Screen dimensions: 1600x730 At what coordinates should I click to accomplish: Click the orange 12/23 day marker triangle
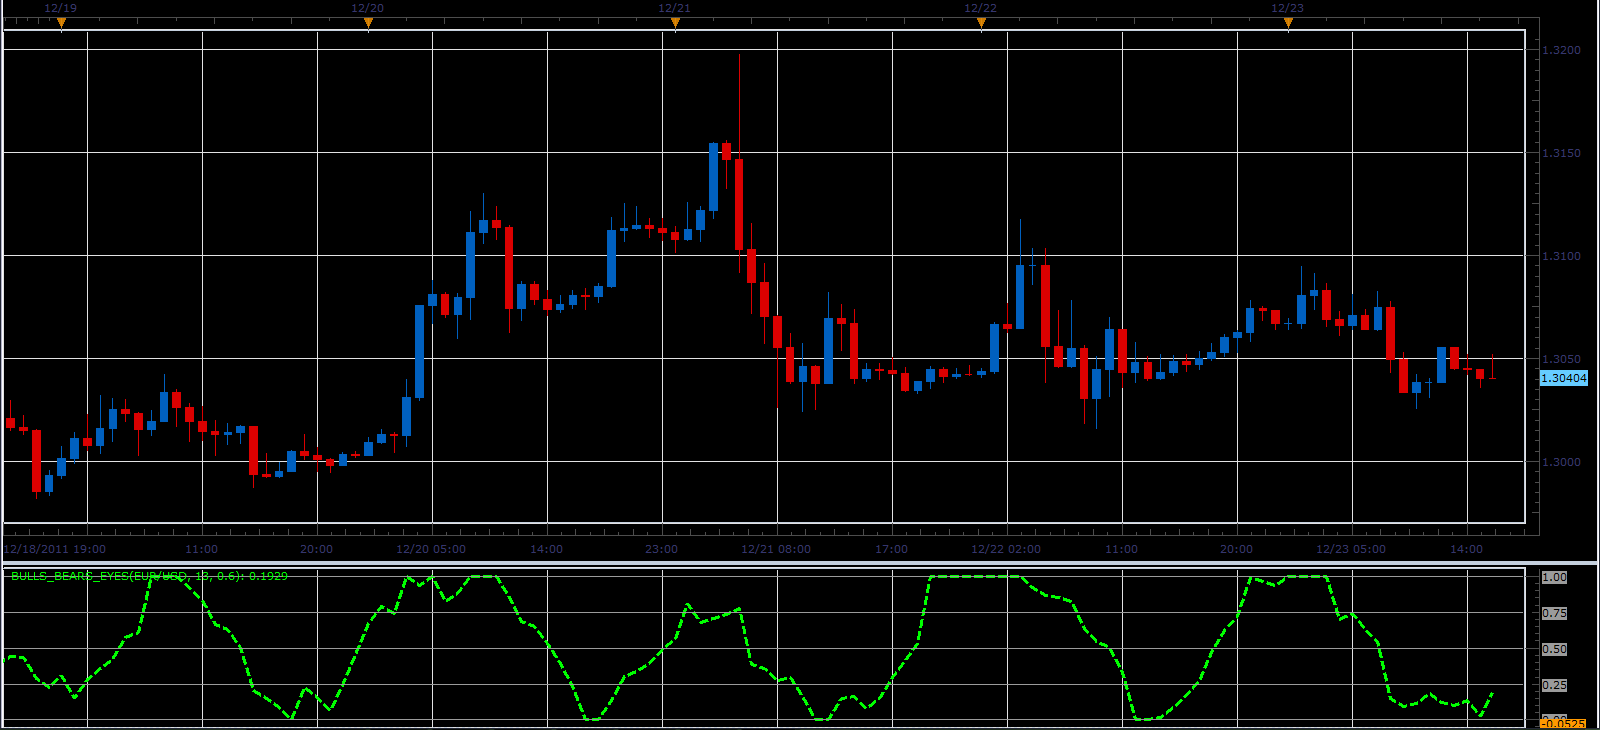pos(1288,22)
